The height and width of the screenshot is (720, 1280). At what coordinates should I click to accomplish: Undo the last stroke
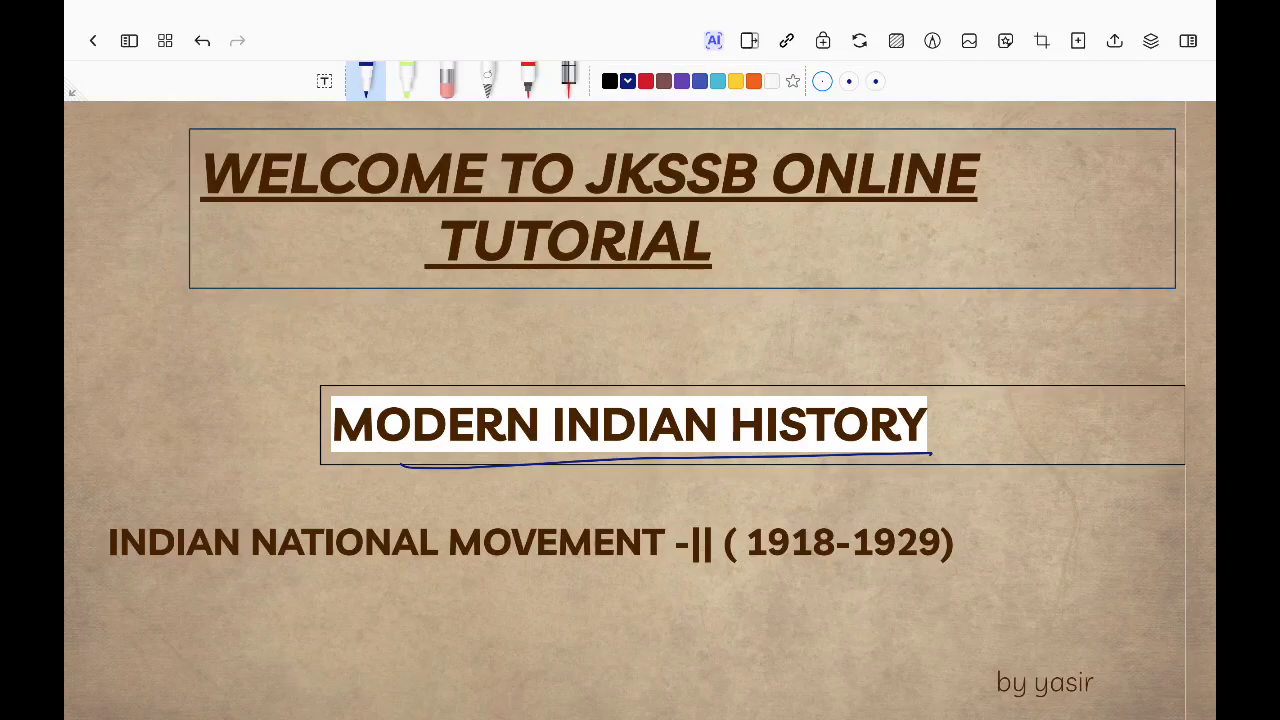(x=202, y=41)
